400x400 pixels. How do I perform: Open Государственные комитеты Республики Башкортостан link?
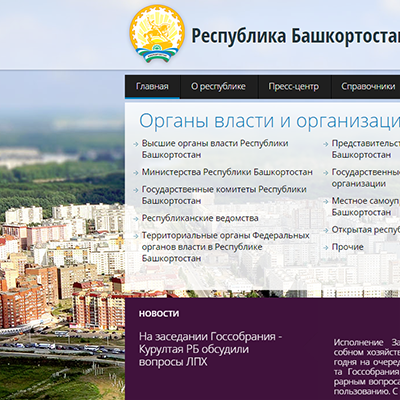tap(224, 195)
